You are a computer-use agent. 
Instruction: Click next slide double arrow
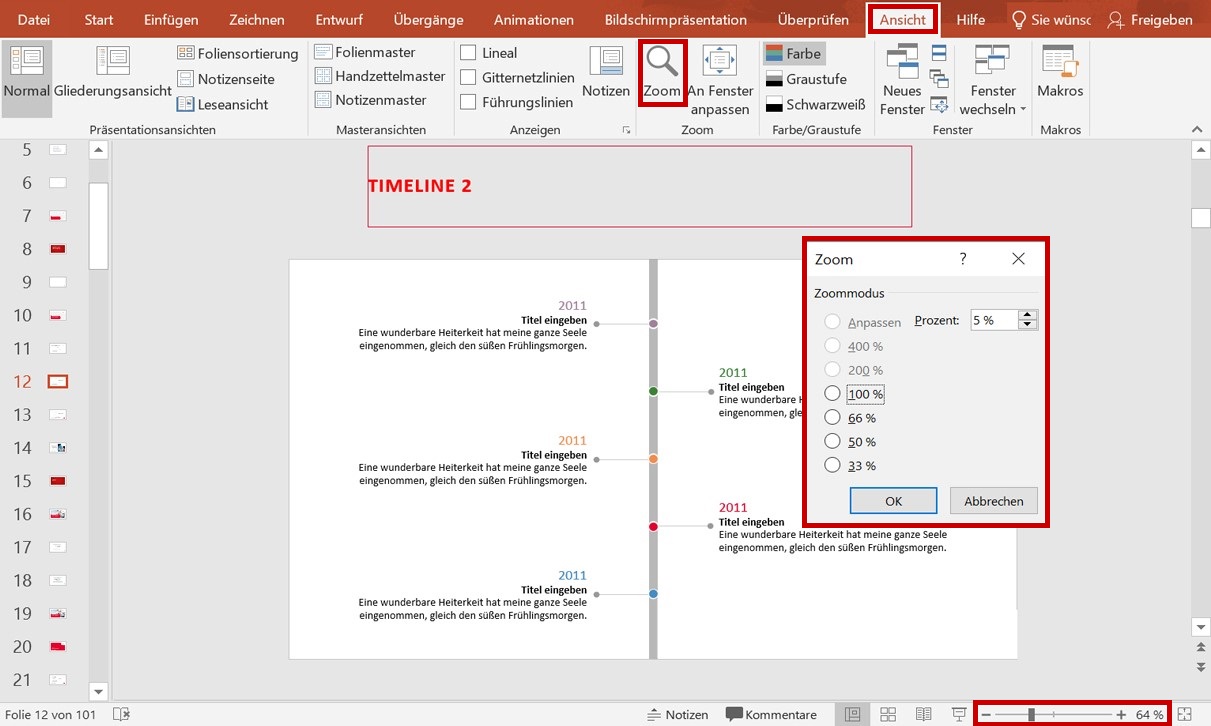coord(1200,666)
